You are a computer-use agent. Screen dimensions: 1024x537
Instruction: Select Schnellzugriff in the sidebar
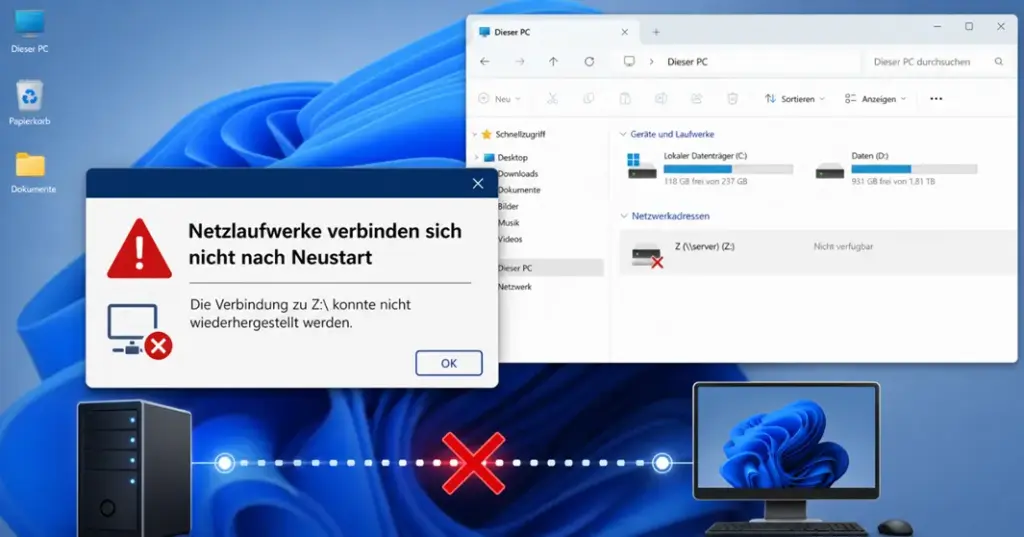pyautogui.click(x=520, y=134)
